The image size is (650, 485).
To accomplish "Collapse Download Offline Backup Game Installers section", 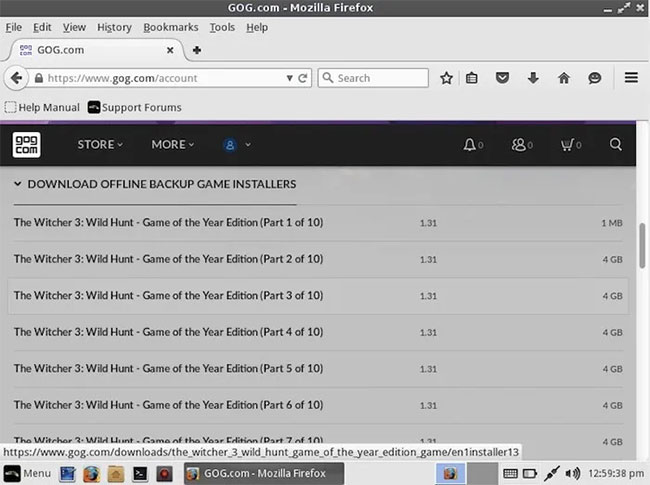I will coord(155,184).
